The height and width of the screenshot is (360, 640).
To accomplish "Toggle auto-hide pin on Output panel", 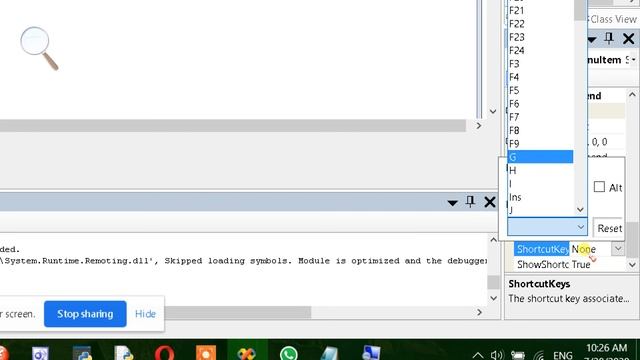I will click(x=470, y=202).
